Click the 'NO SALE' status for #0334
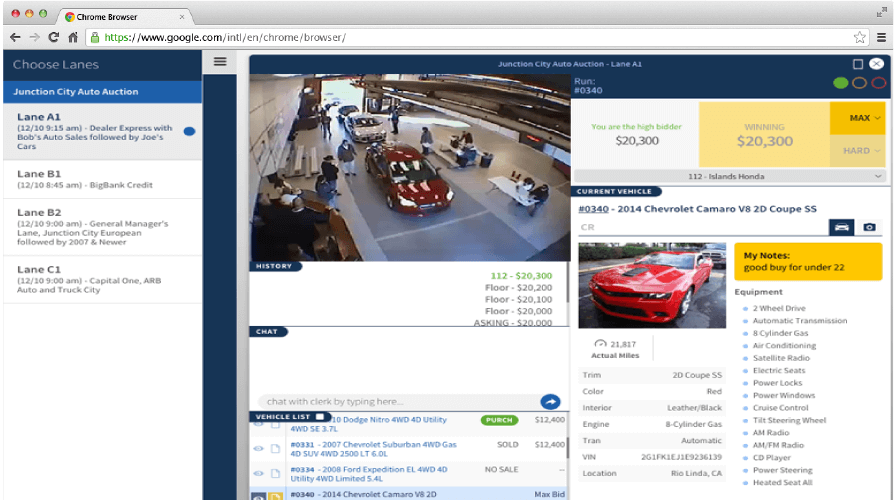 (502, 469)
